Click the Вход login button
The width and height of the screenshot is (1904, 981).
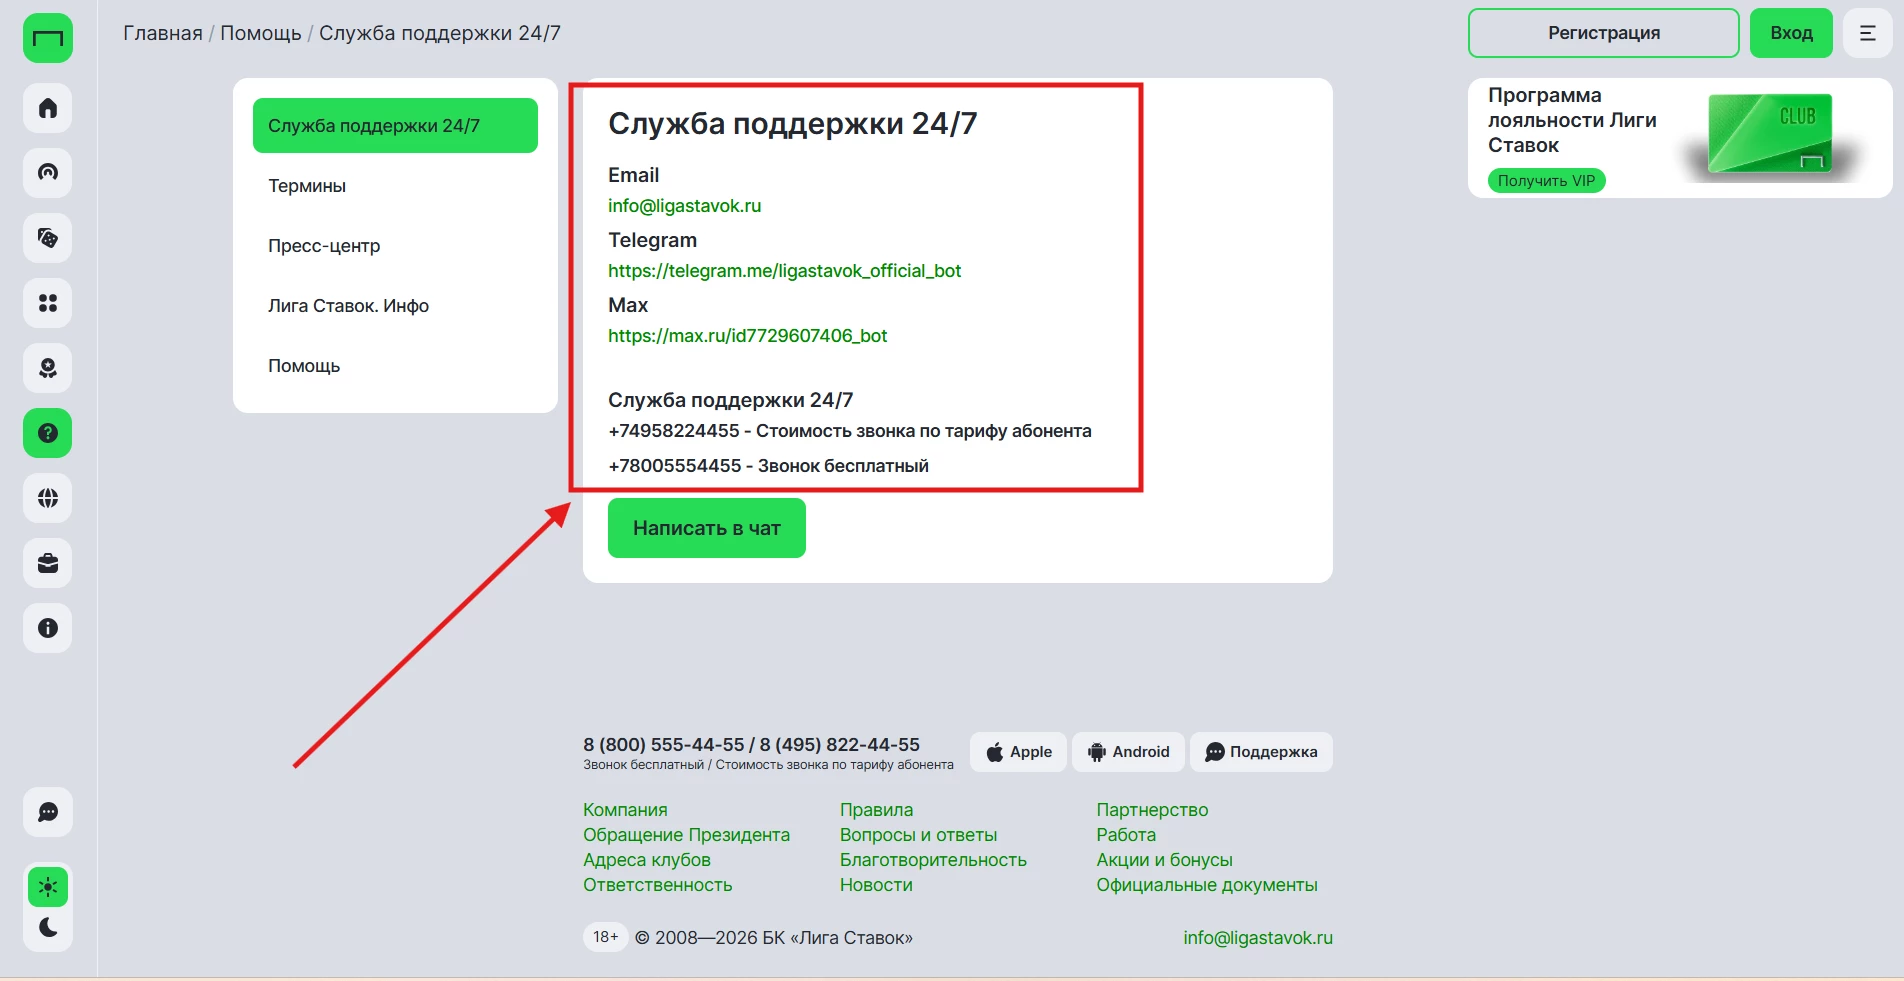pos(1791,33)
